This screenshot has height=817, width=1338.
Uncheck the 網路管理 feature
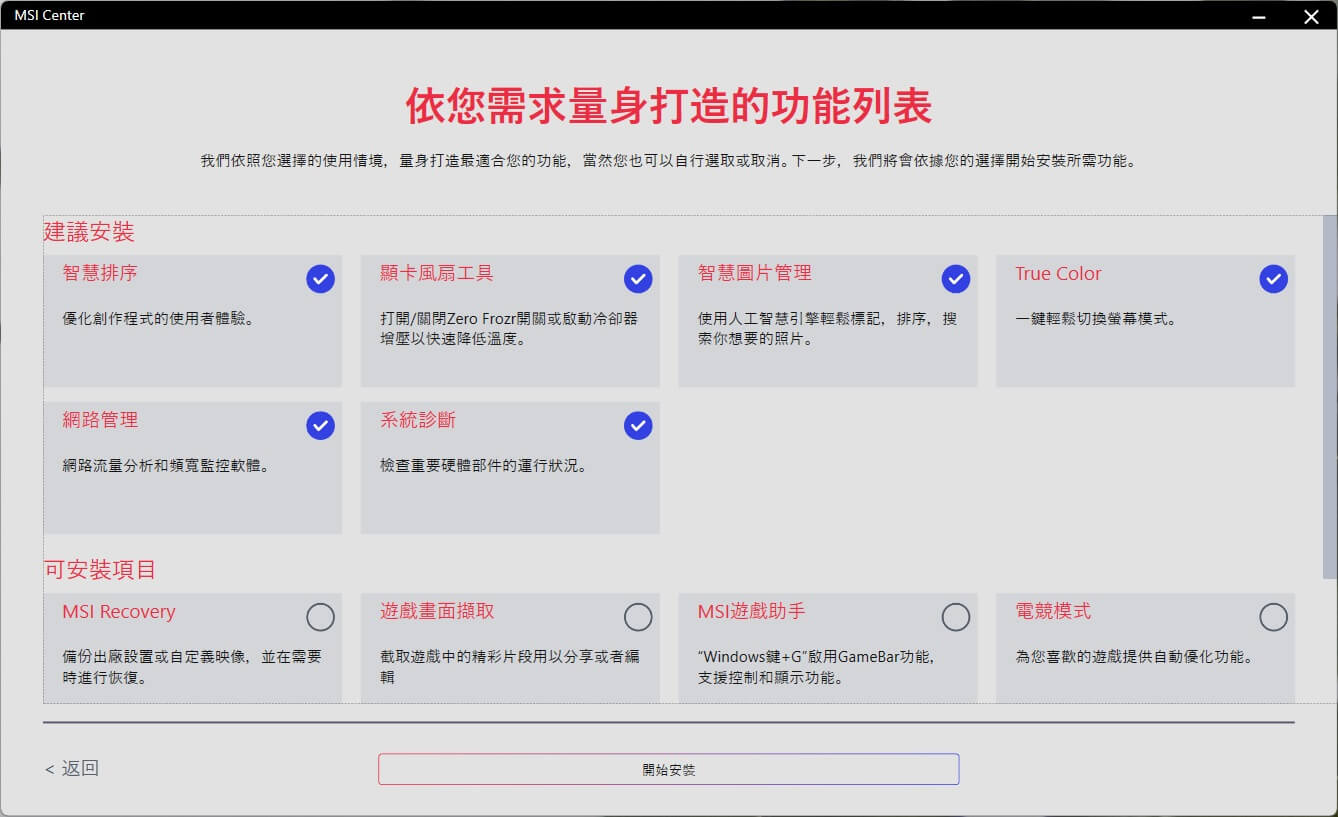[x=320, y=426]
